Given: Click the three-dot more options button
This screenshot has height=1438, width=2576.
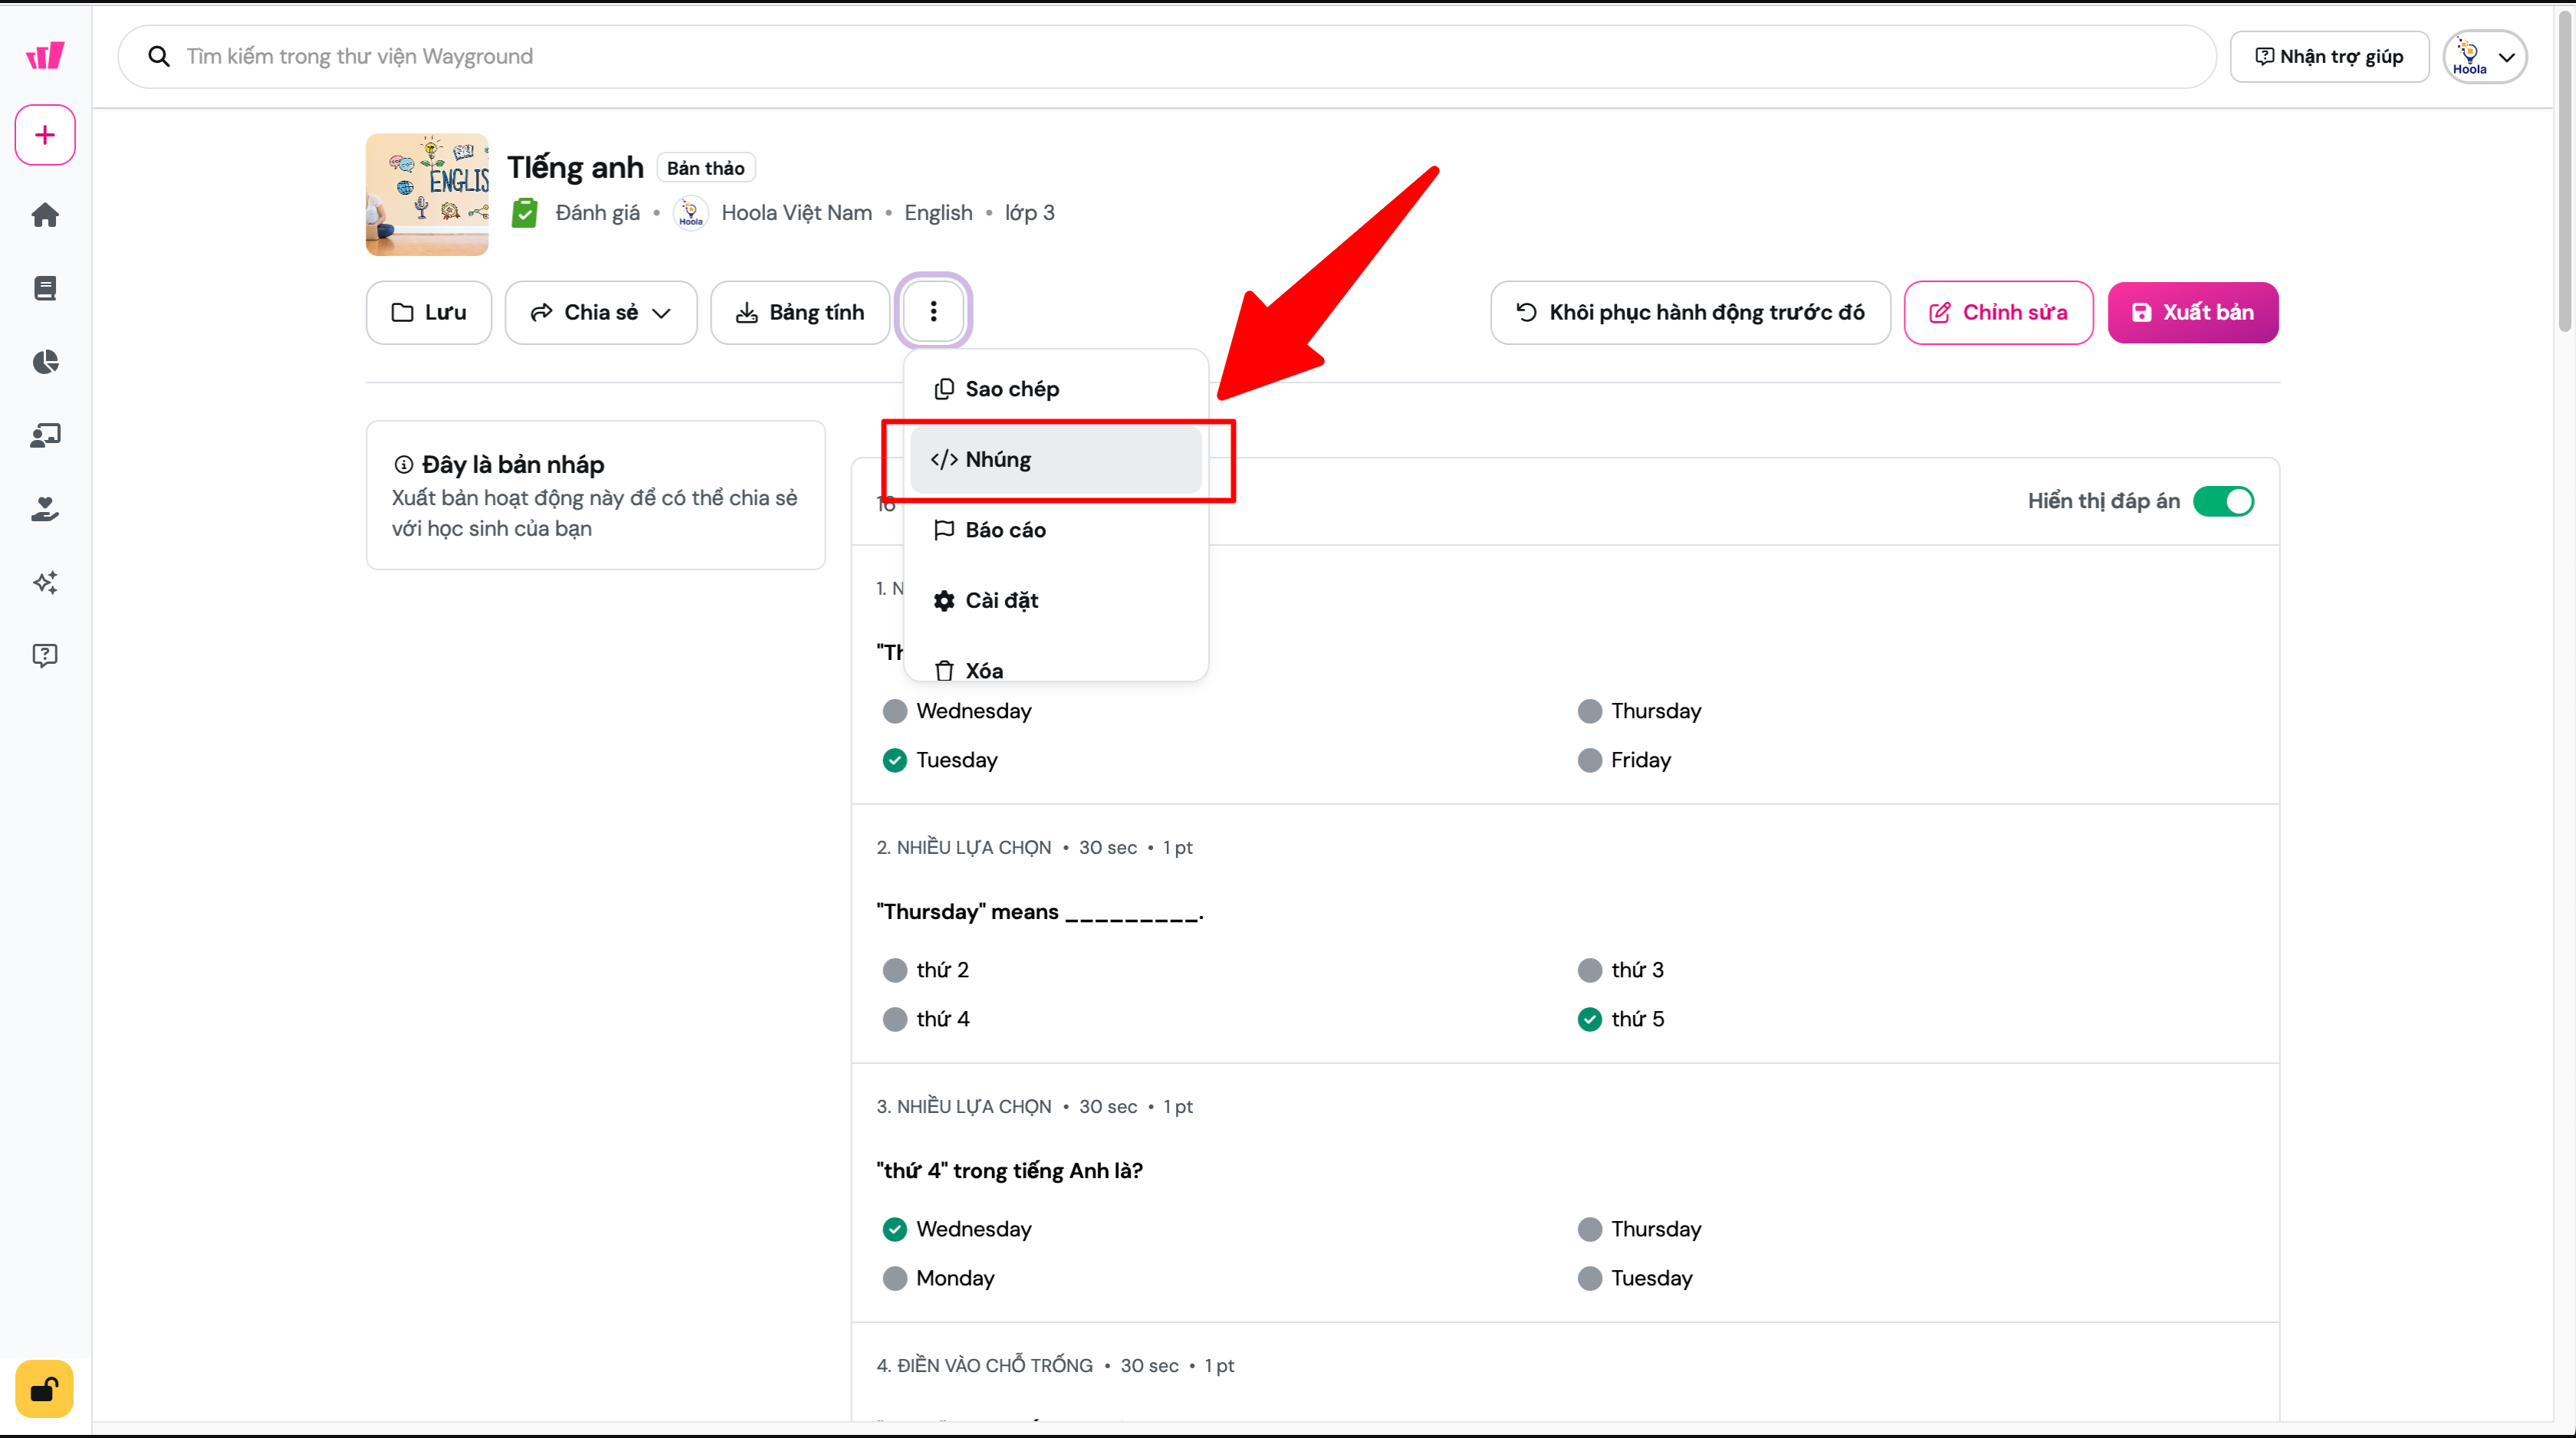Looking at the screenshot, I should [933, 312].
